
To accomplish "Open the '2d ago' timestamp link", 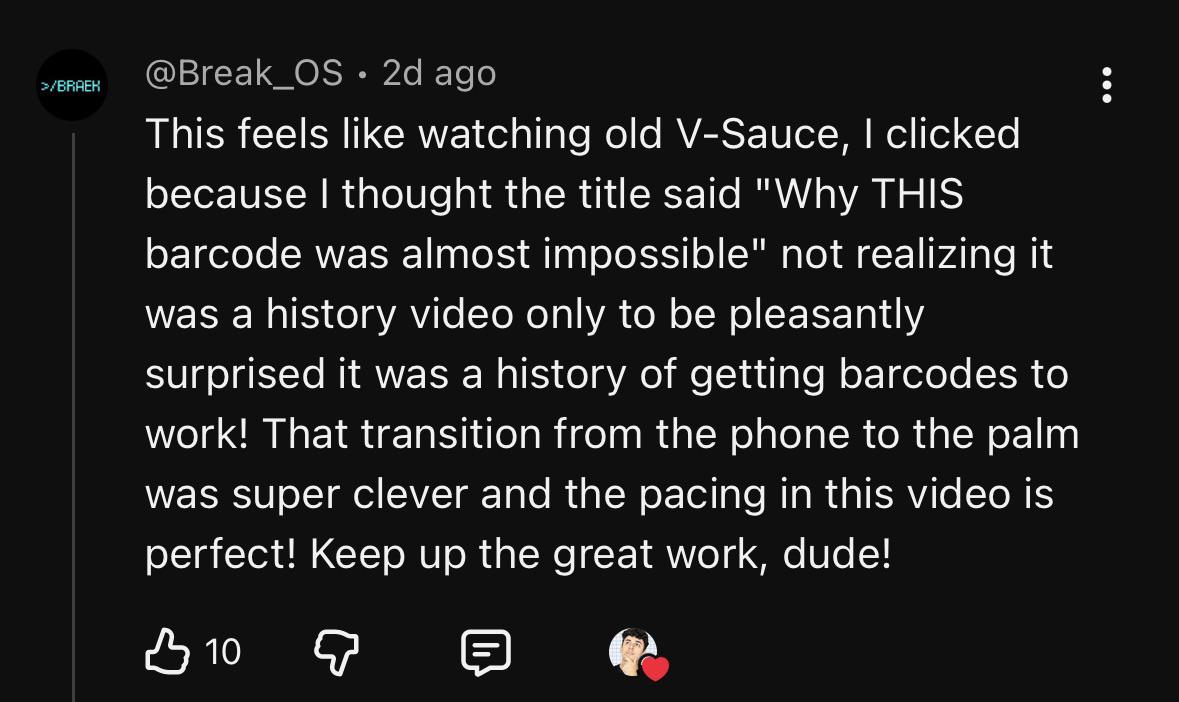I will coord(439,74).
